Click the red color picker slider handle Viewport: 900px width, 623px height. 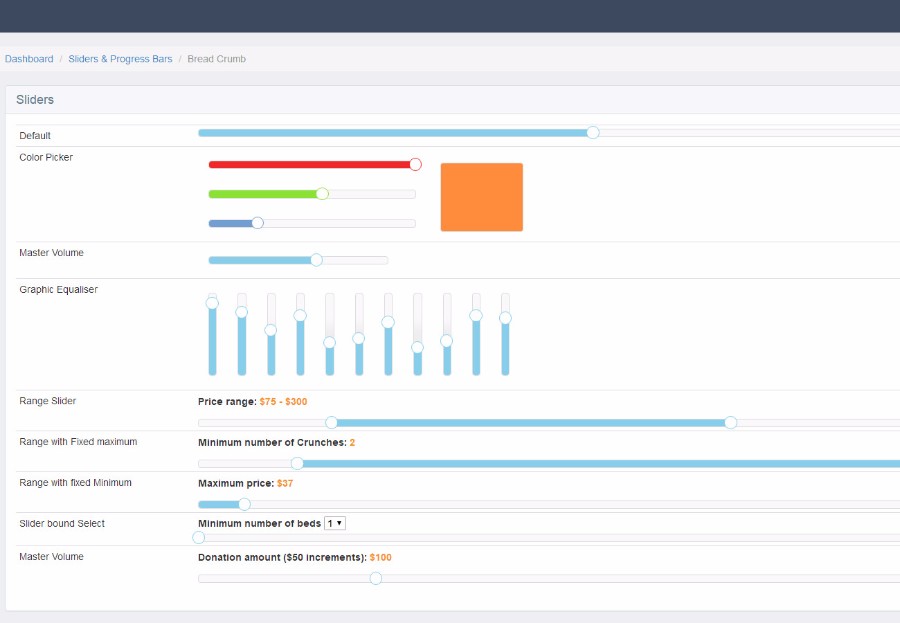pos(416,165)
